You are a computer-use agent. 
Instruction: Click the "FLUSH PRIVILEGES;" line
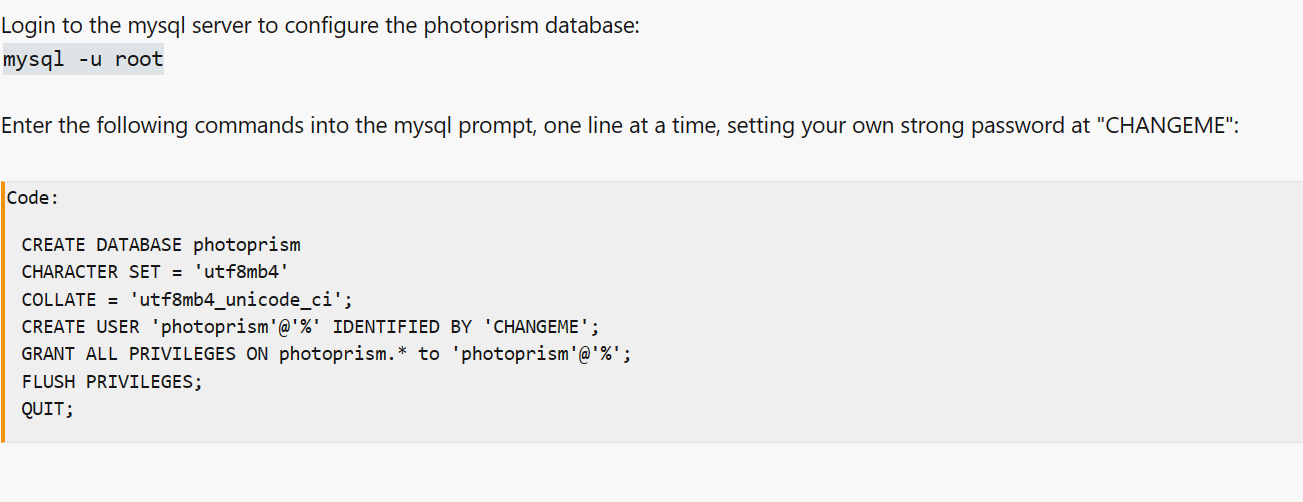click(112, 381)
